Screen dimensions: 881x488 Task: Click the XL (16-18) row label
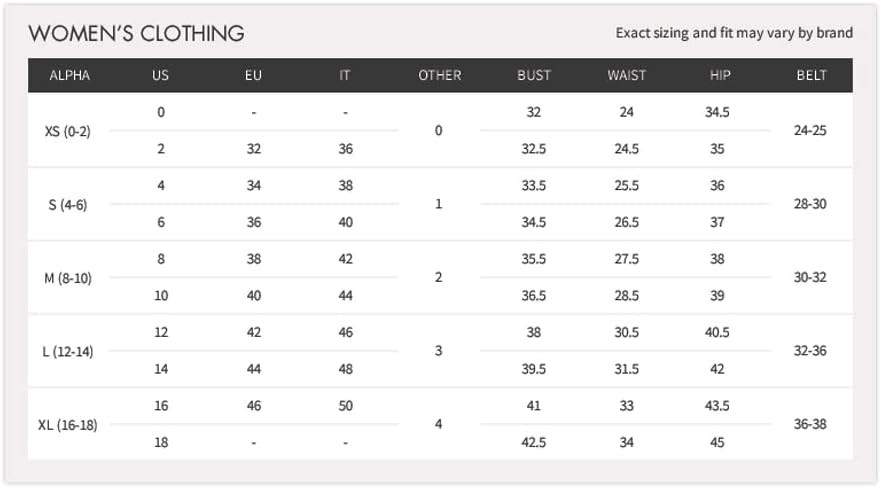point(68,425)
